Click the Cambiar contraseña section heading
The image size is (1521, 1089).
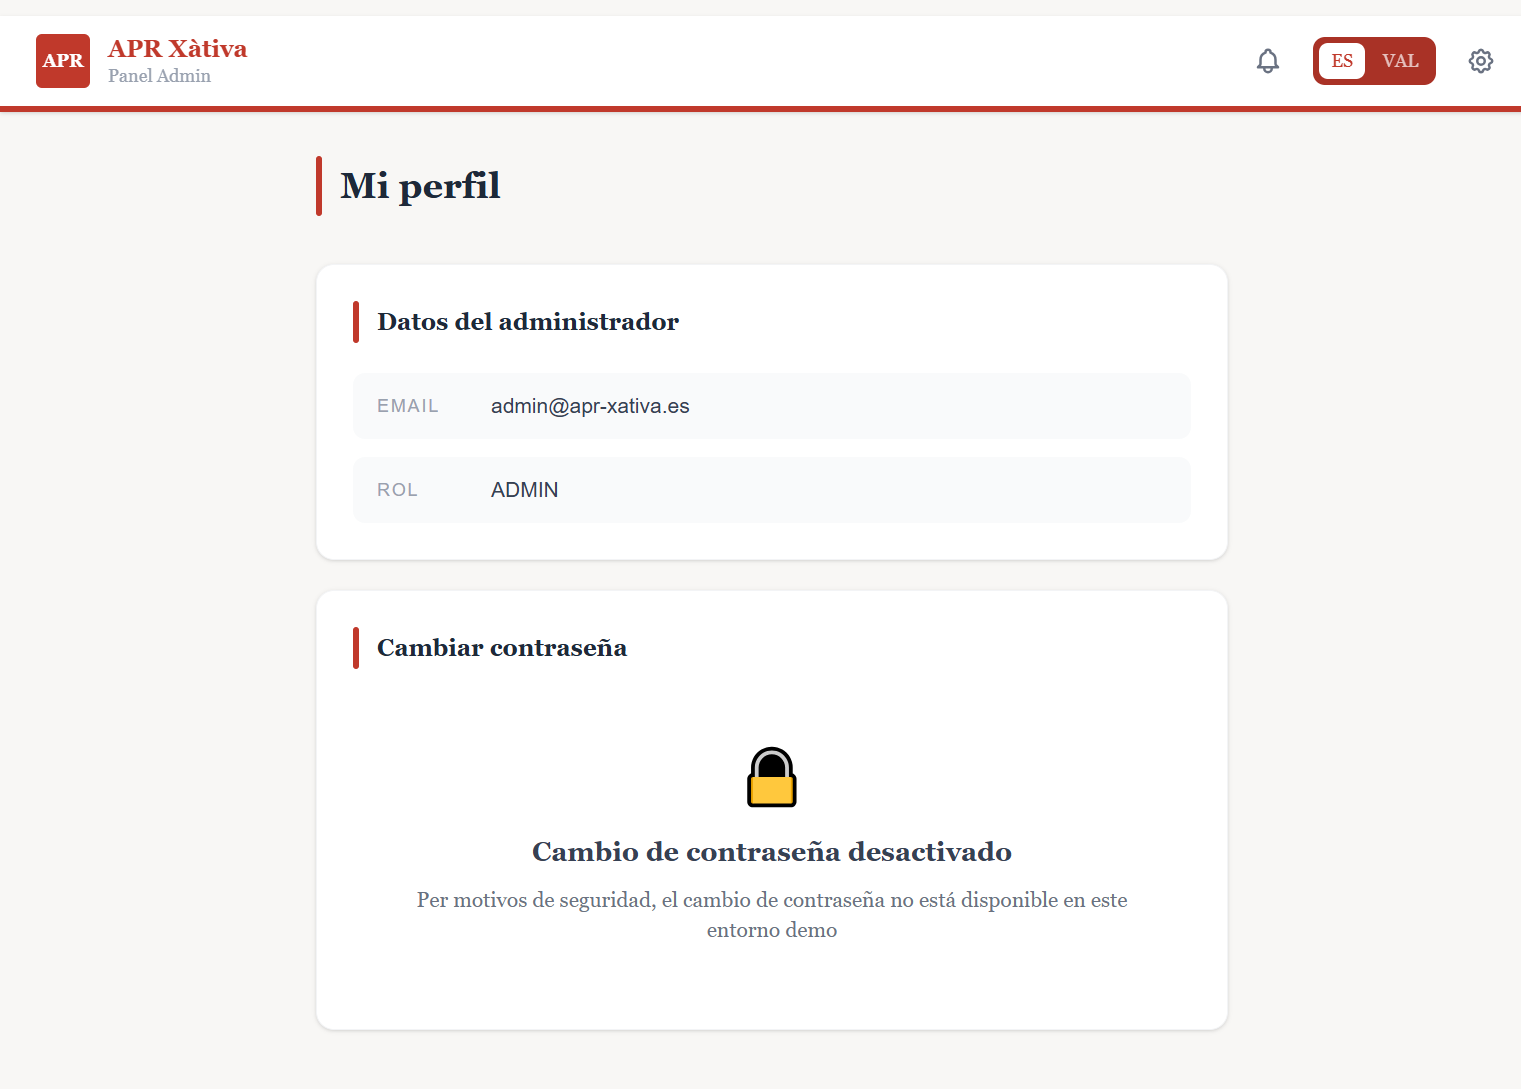click(502, 648)
